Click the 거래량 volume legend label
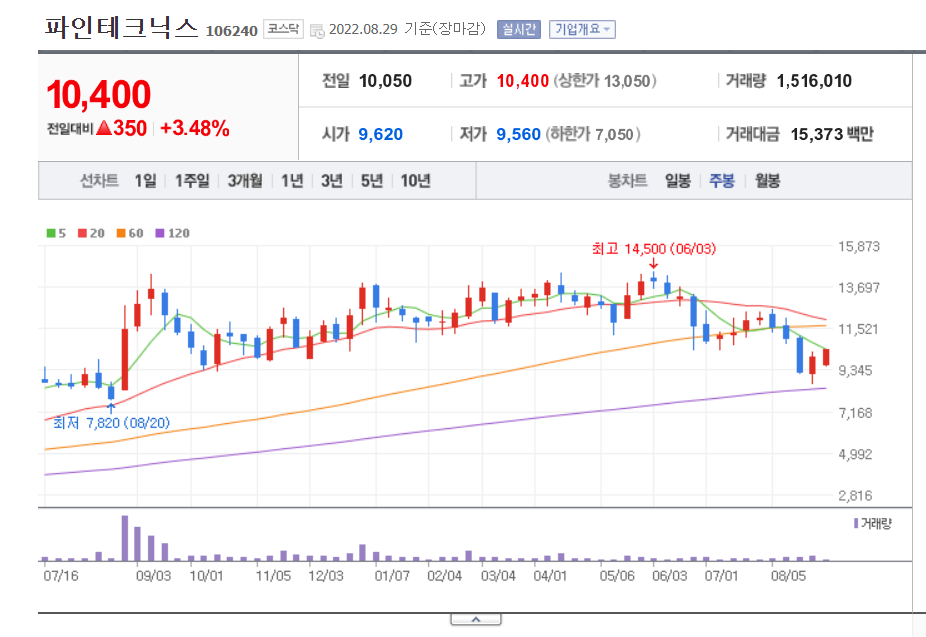The image size is (926, 637). (876, 524)
